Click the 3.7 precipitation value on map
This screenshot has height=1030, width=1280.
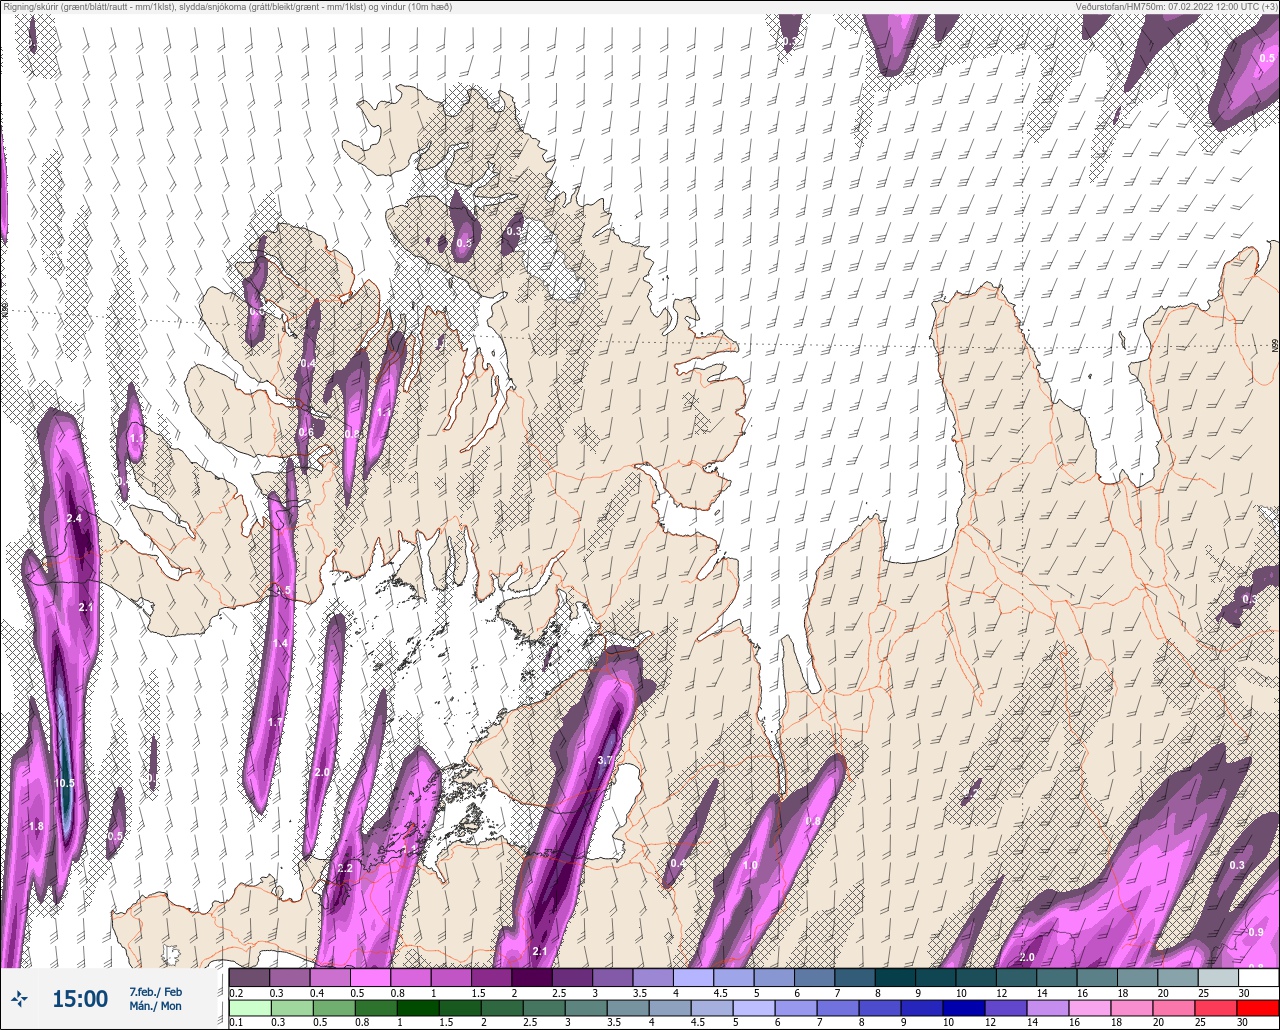point(604,761)
